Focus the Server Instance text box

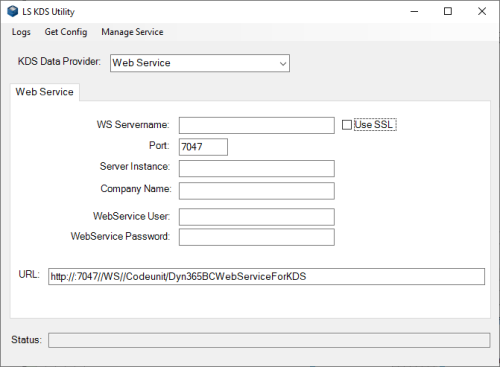pos(257,169)
